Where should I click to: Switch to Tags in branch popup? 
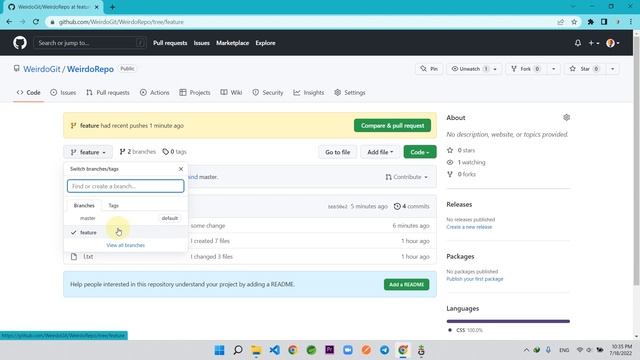click(x=113, y=205)
